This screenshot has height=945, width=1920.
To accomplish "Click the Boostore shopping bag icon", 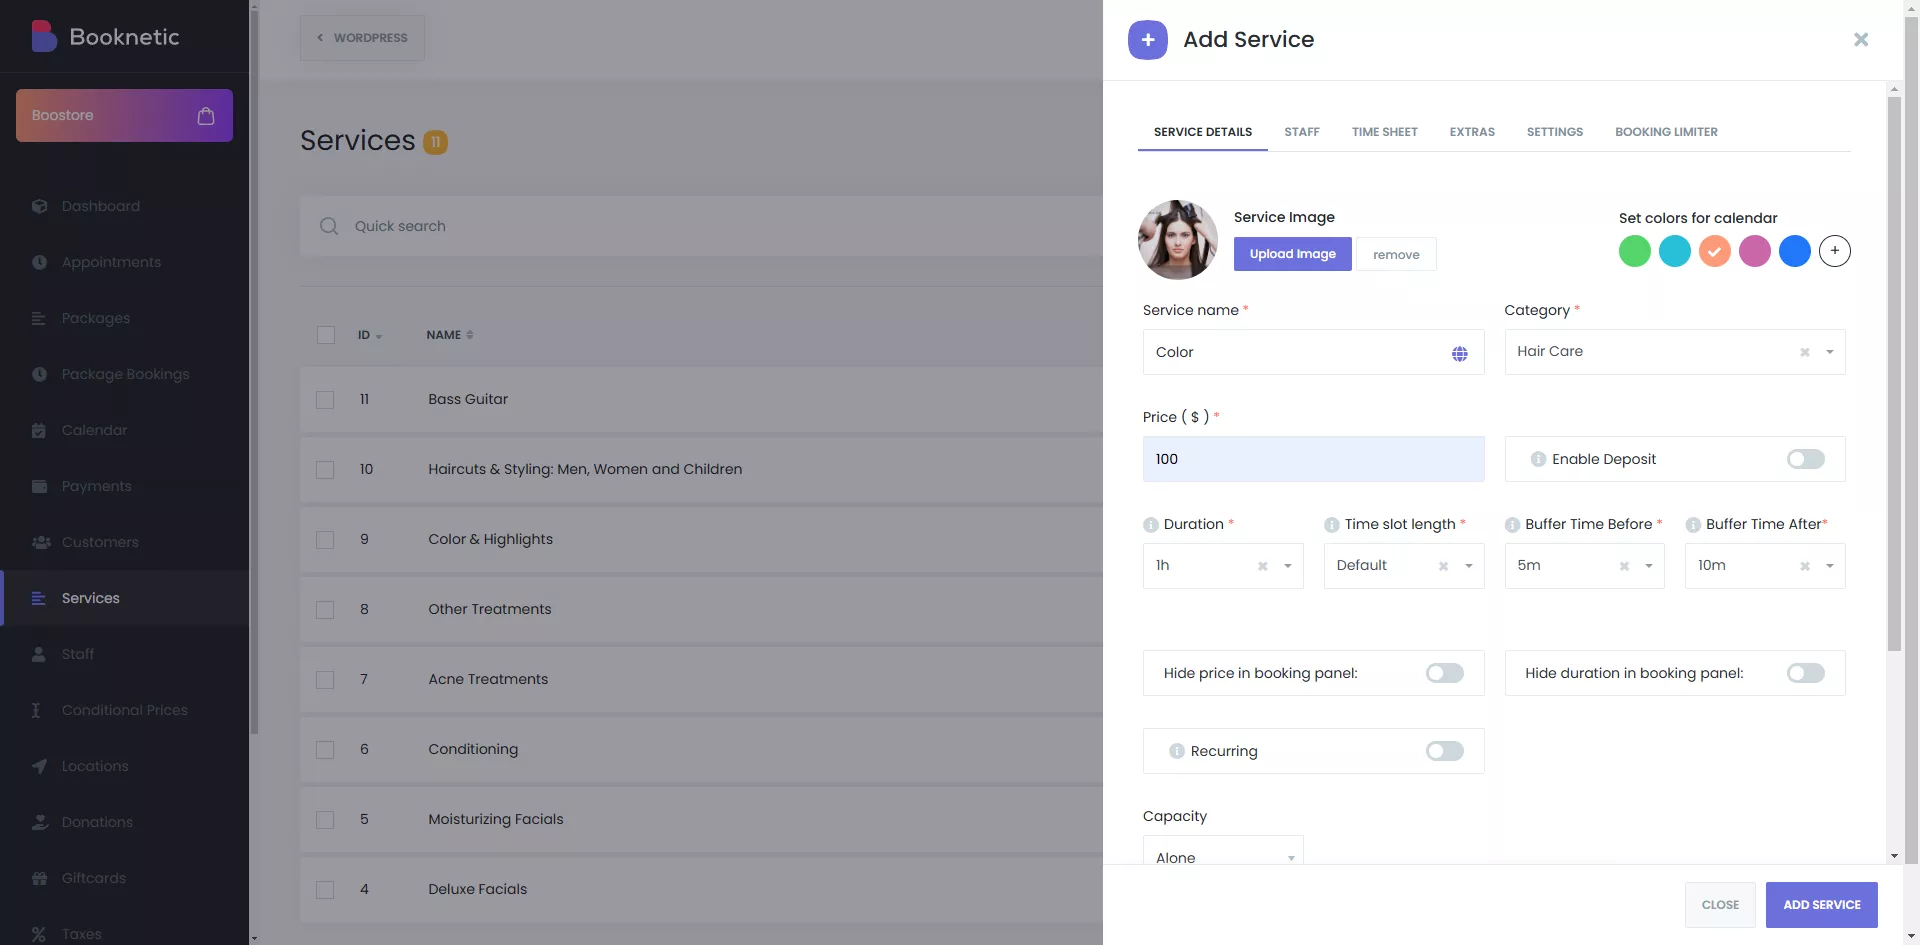I will pyautogui.click(x=206, y=116).
